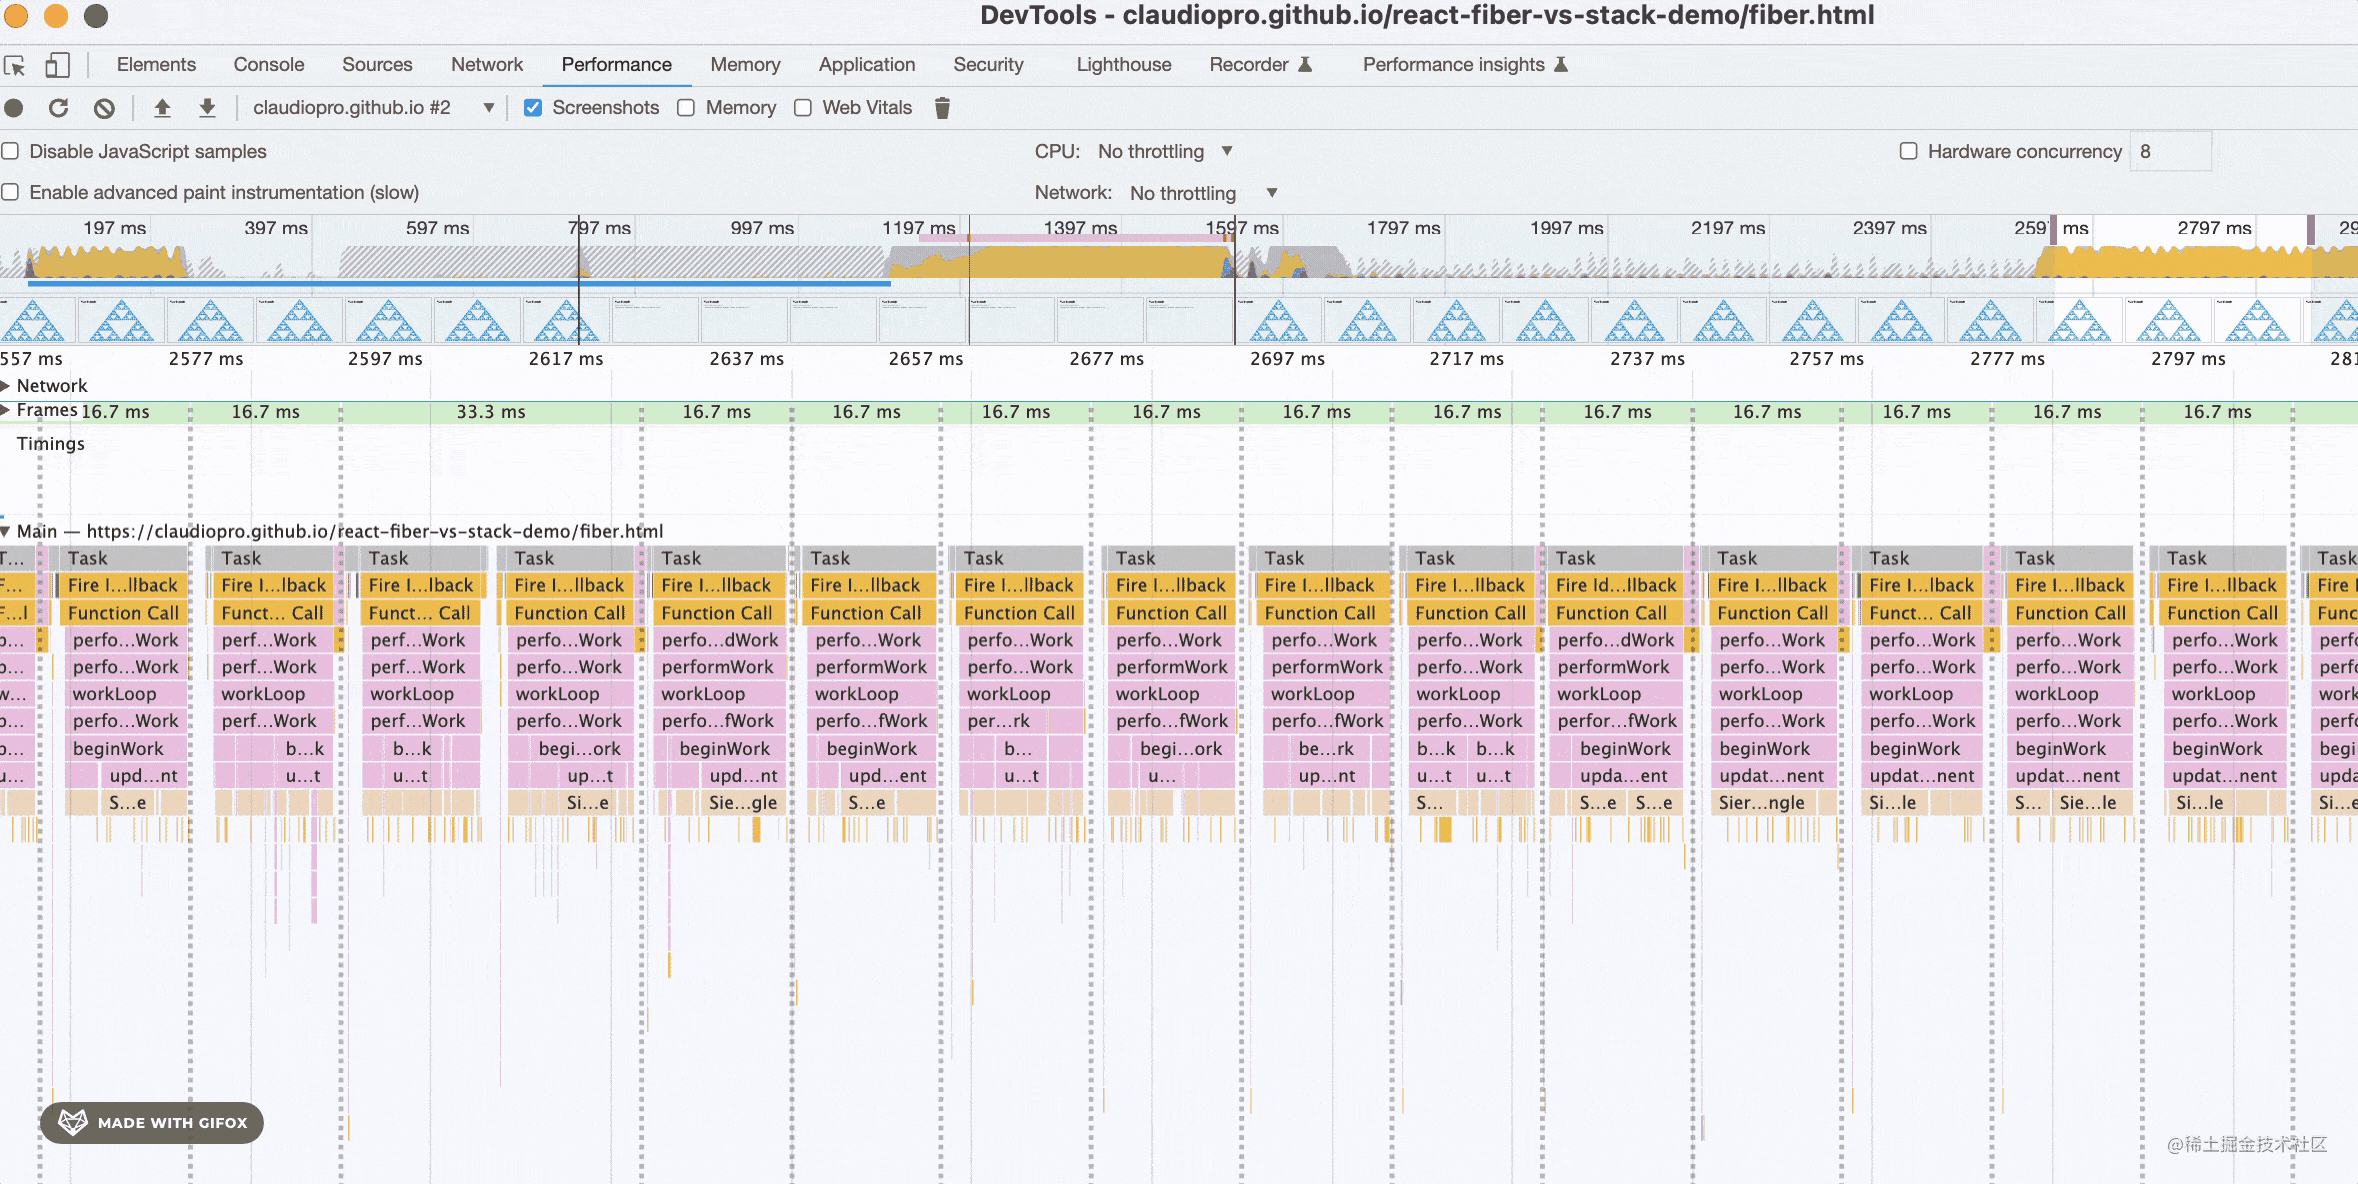Click the 33.3 ms frame block
This screenshot has width=2358, height=1184.
click(x=490, y=412)
